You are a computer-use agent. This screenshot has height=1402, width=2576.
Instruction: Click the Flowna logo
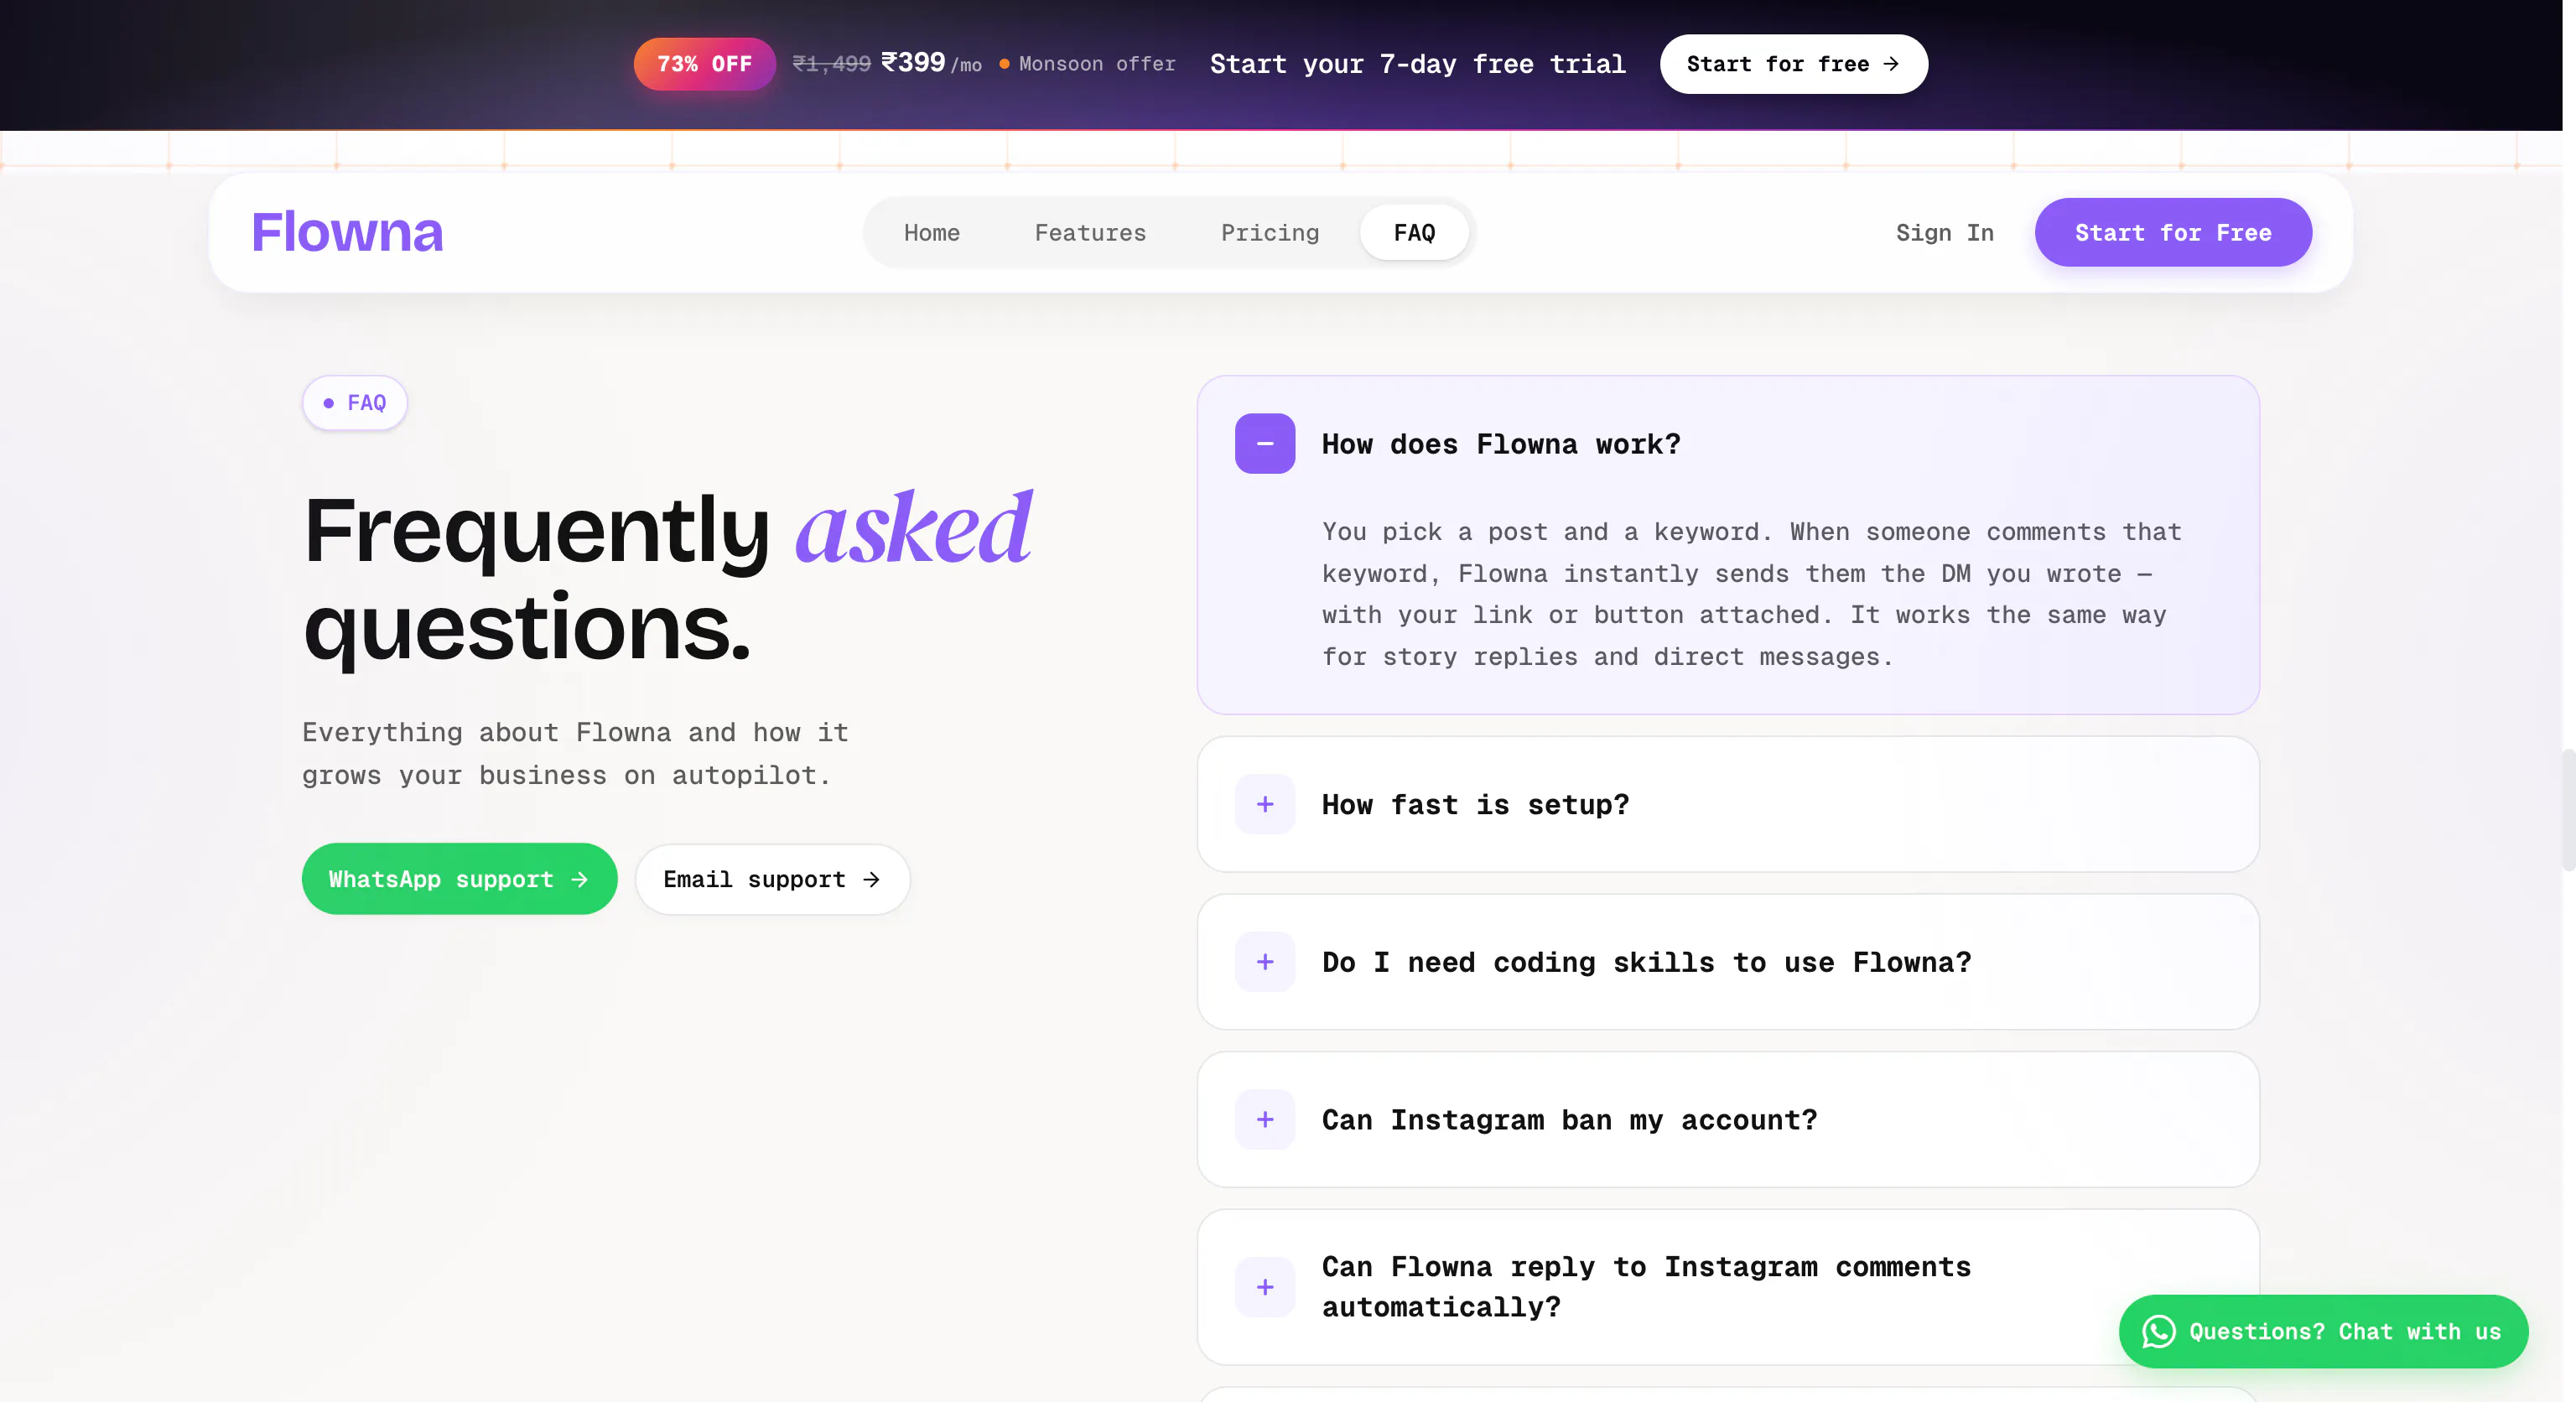(x=347, y=232)
